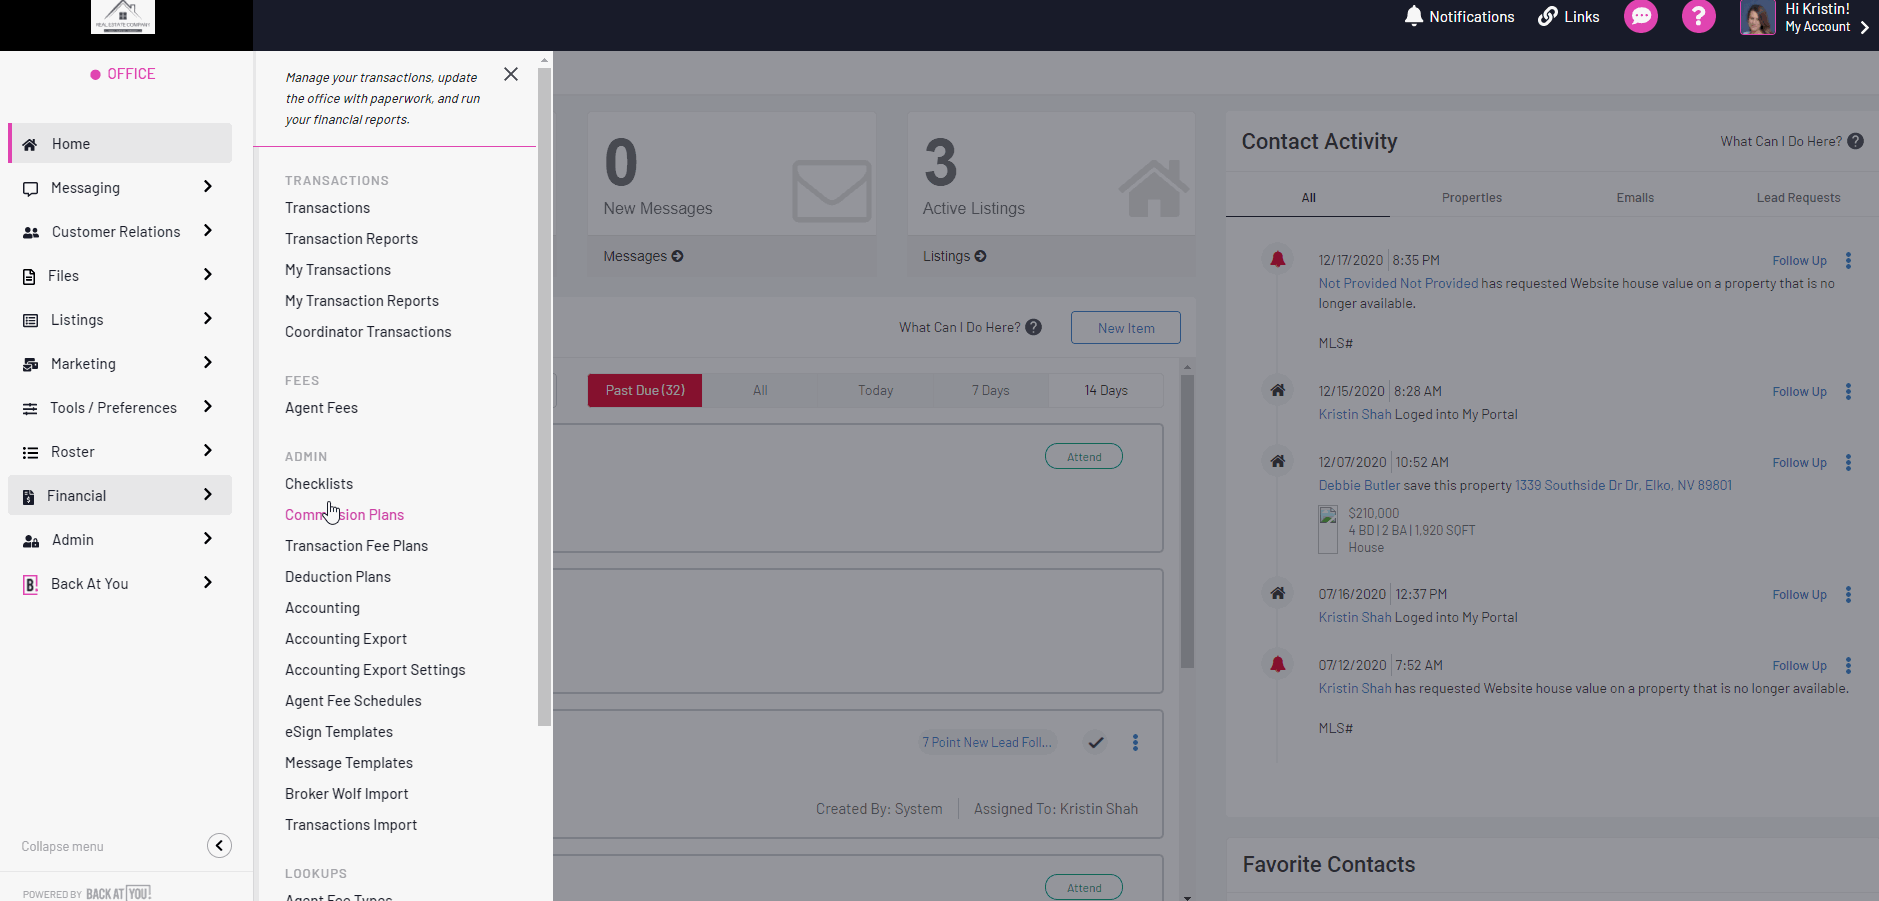Expand the Admin menu chevron
1879x901 pixels.
tap(207, 539)
